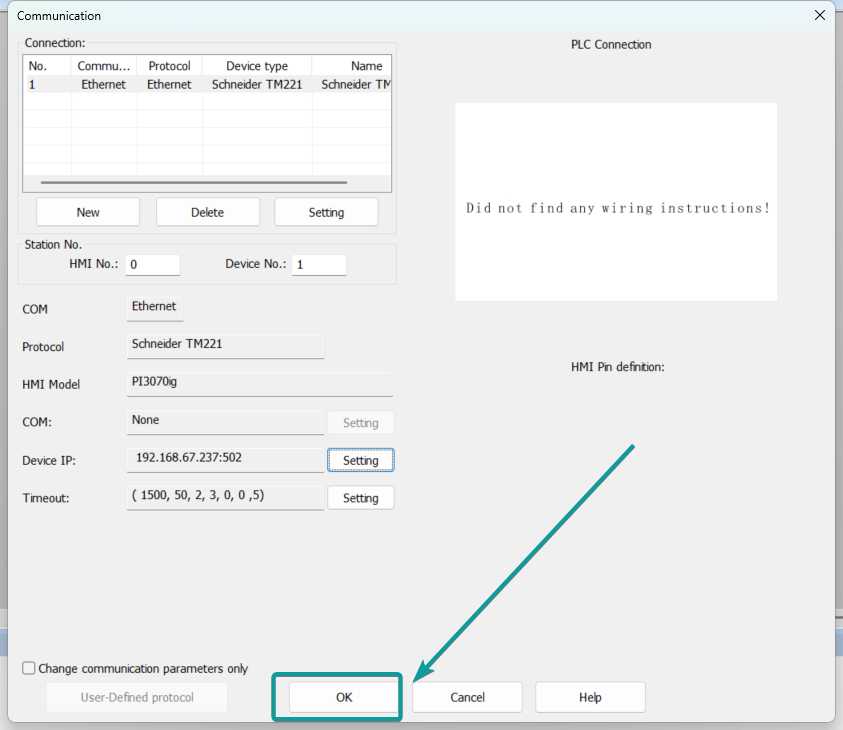Screen dimensions: 843x730
Task: Click the Device IP address field
Action: tap(225, 458)
